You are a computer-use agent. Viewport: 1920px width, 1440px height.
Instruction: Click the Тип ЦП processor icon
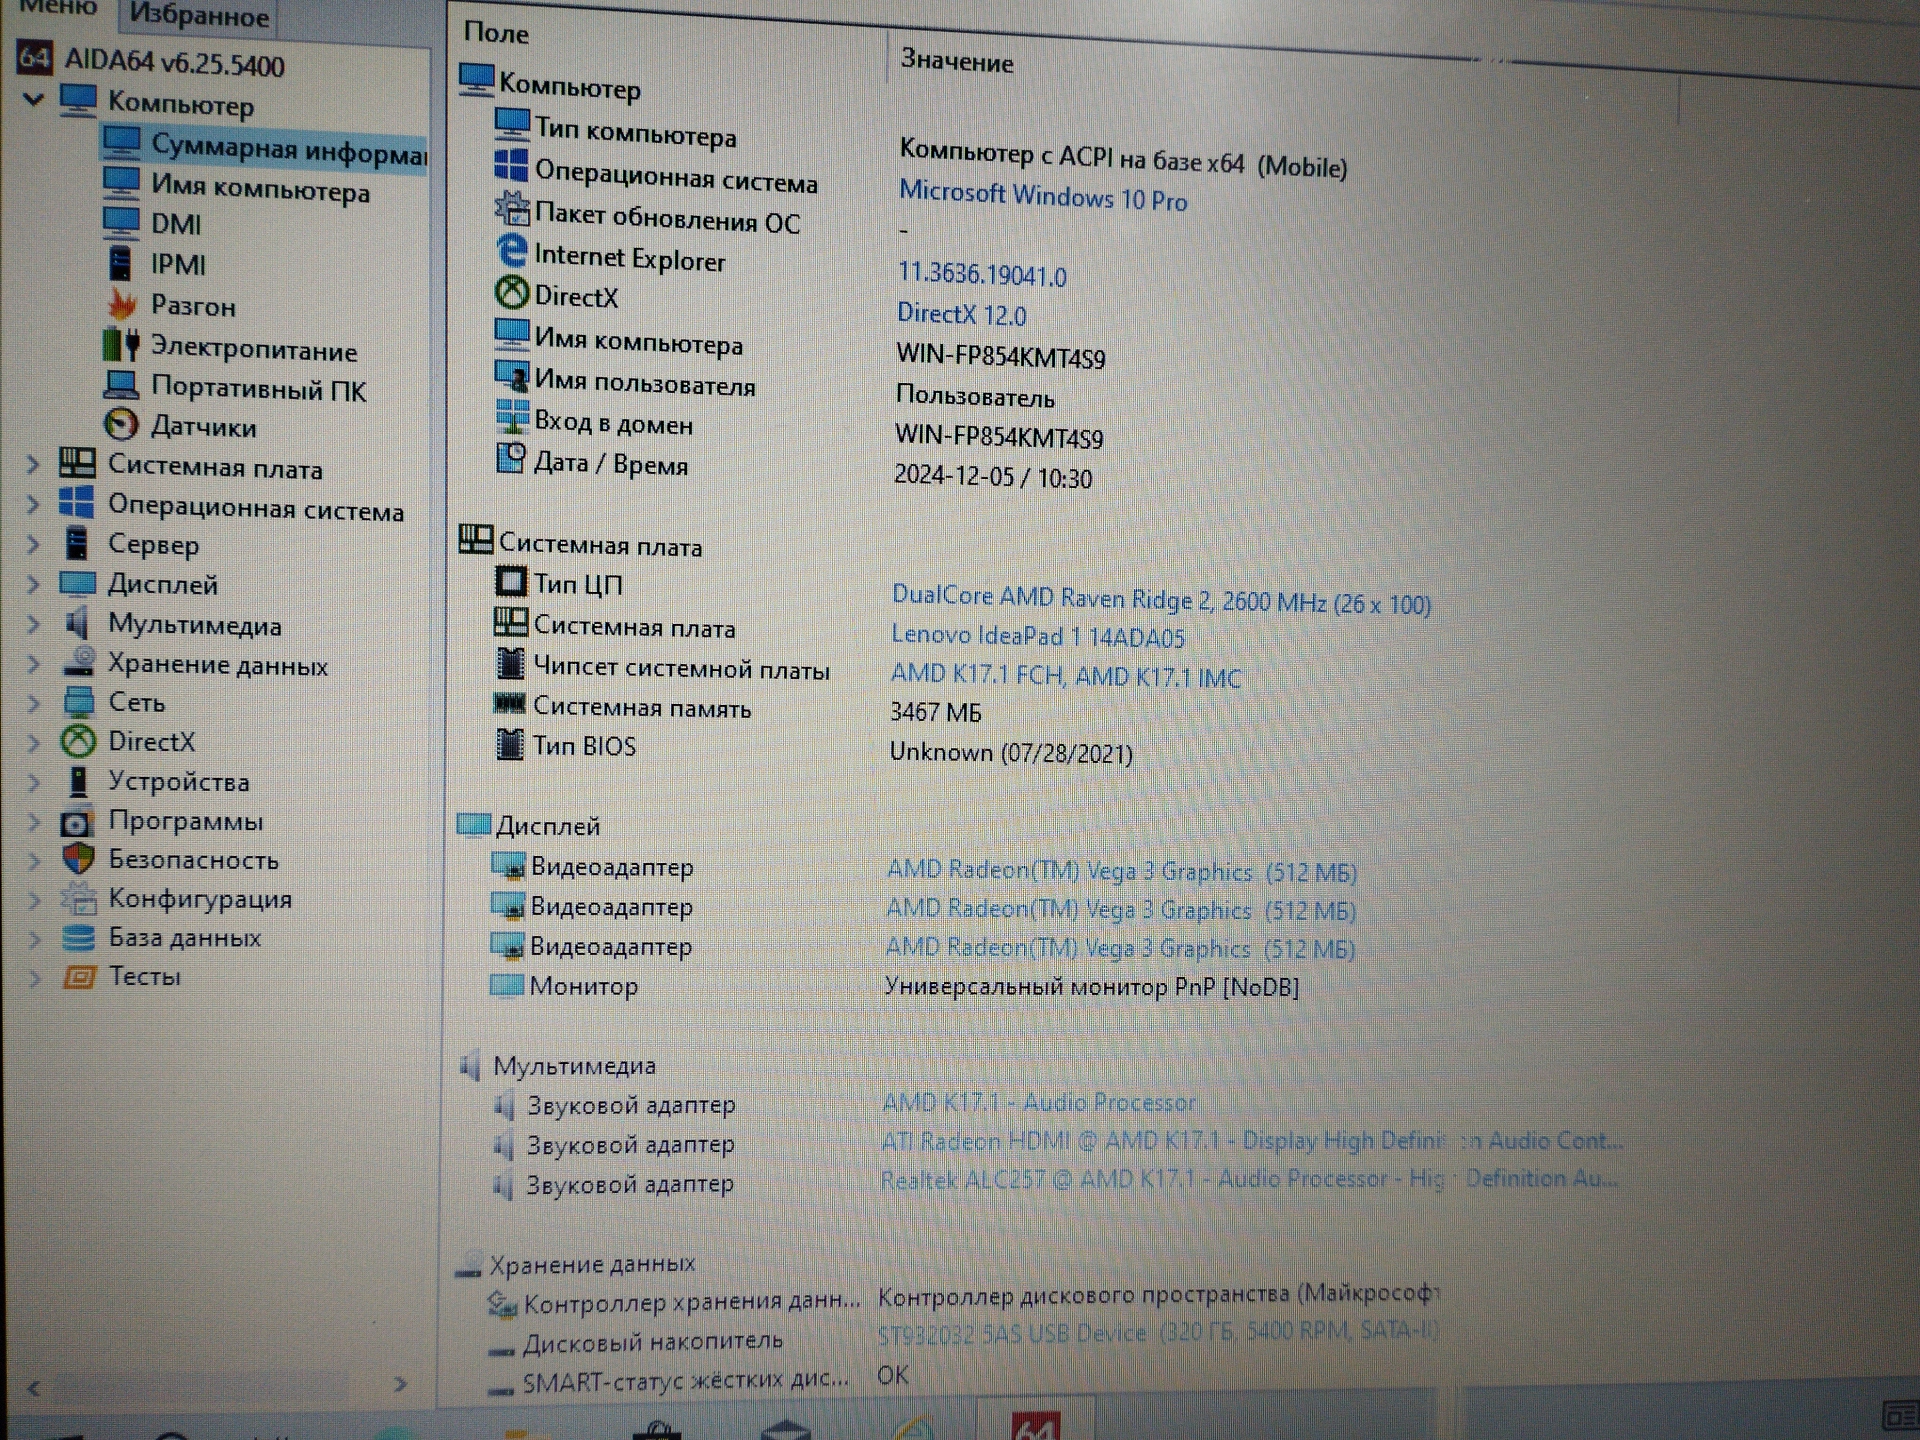[x=511, y=581]
